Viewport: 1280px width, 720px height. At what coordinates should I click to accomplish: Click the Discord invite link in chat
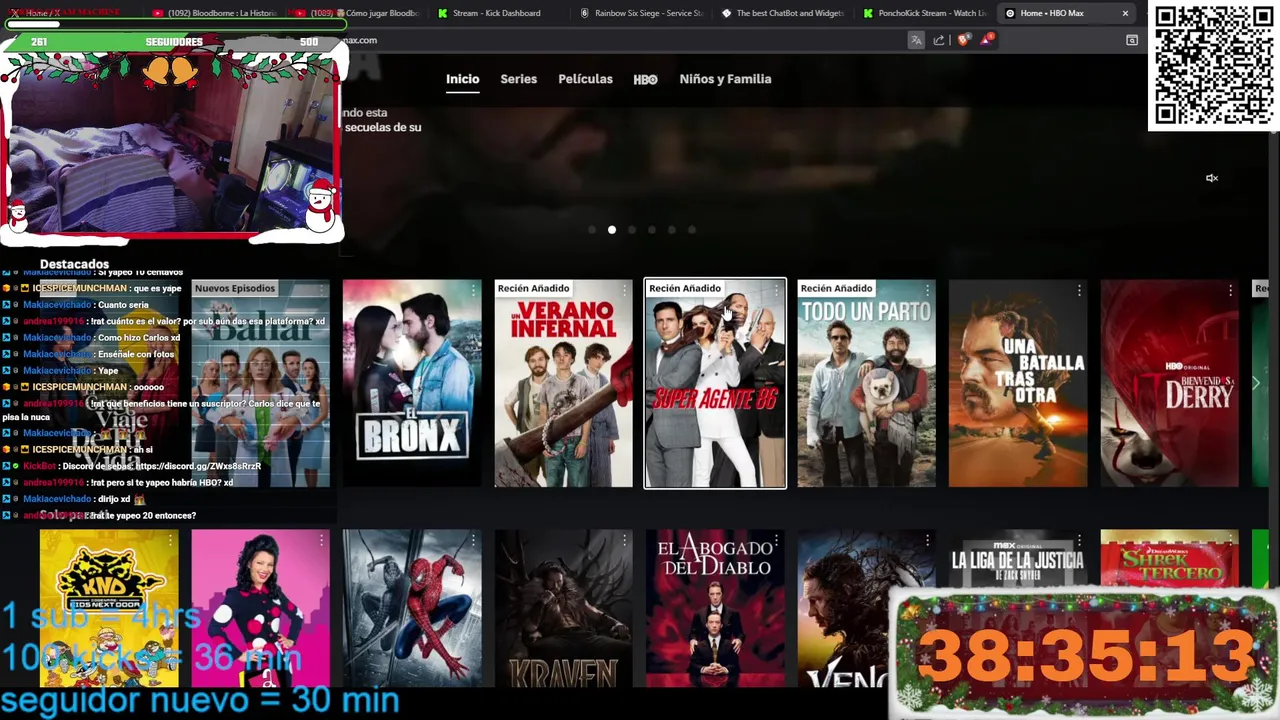198,466
